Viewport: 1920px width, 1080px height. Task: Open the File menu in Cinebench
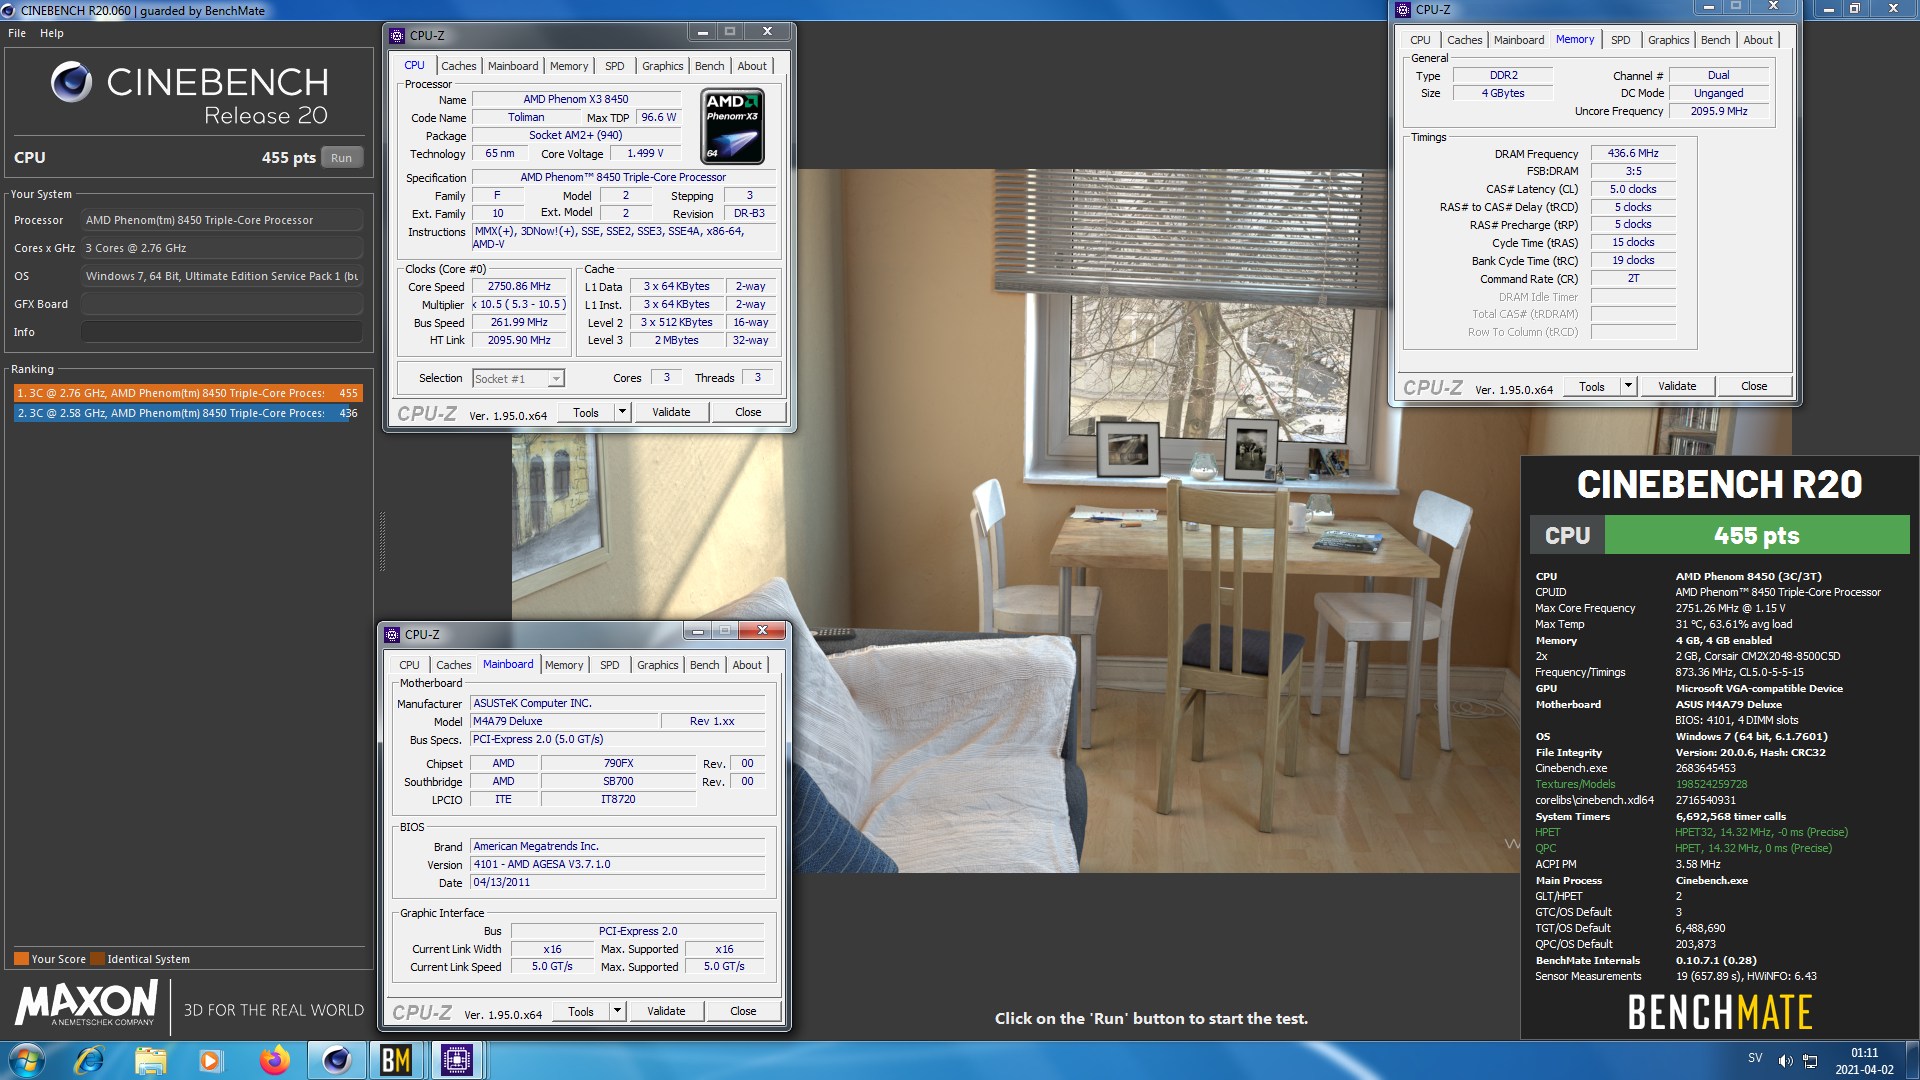pyautogui.click(x=17, y=33)
